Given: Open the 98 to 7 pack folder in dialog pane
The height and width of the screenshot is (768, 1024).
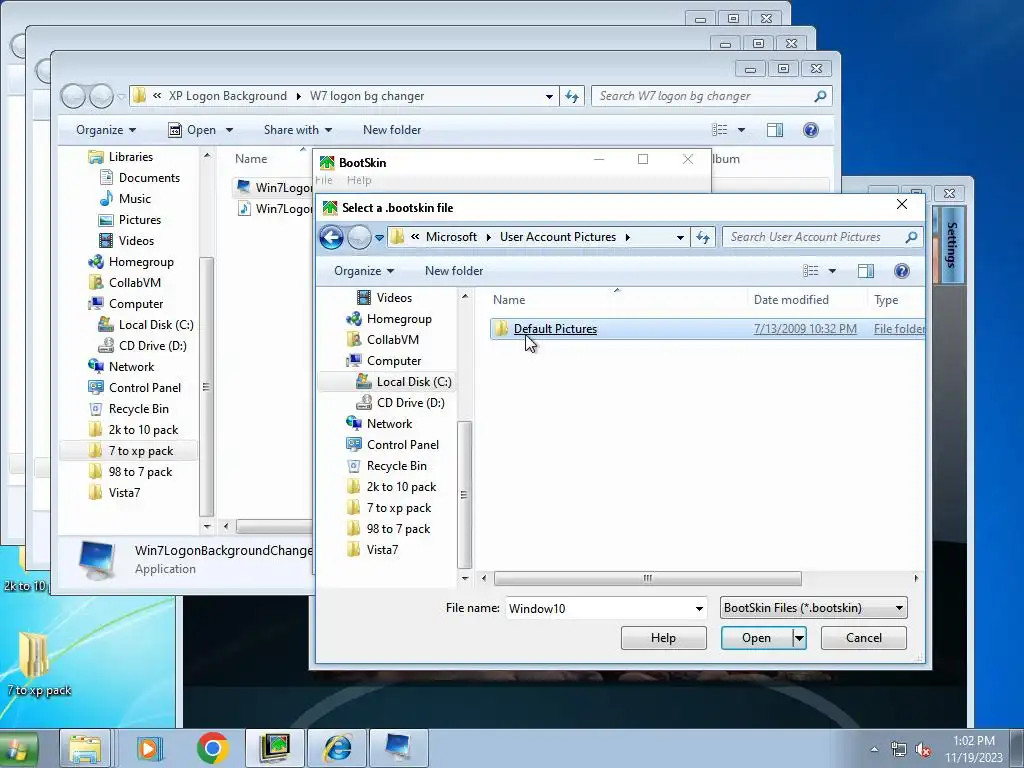Looking at the screenshot, I should click(398, 529).
